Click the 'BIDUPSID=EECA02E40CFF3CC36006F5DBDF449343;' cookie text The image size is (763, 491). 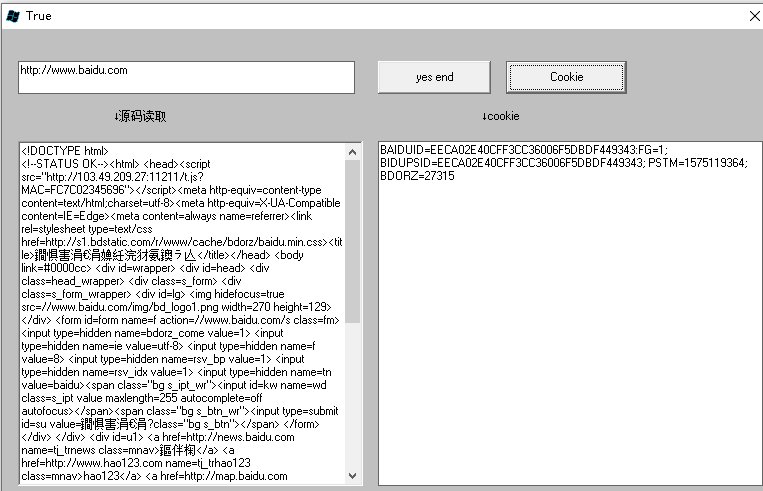pyautogui.click(x=513, y=163)
